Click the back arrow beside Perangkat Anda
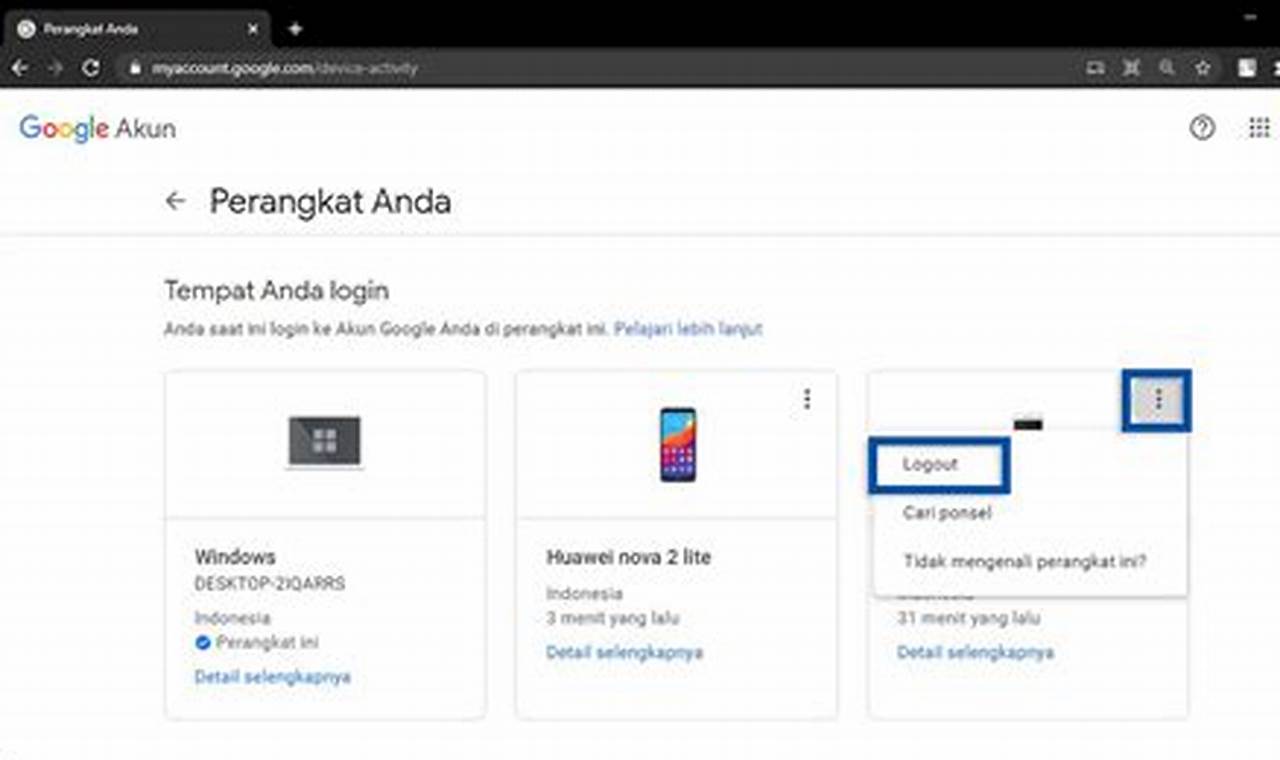Image resolution: width=1280 pixels, height=760 pixels. [x=175, y=201]
